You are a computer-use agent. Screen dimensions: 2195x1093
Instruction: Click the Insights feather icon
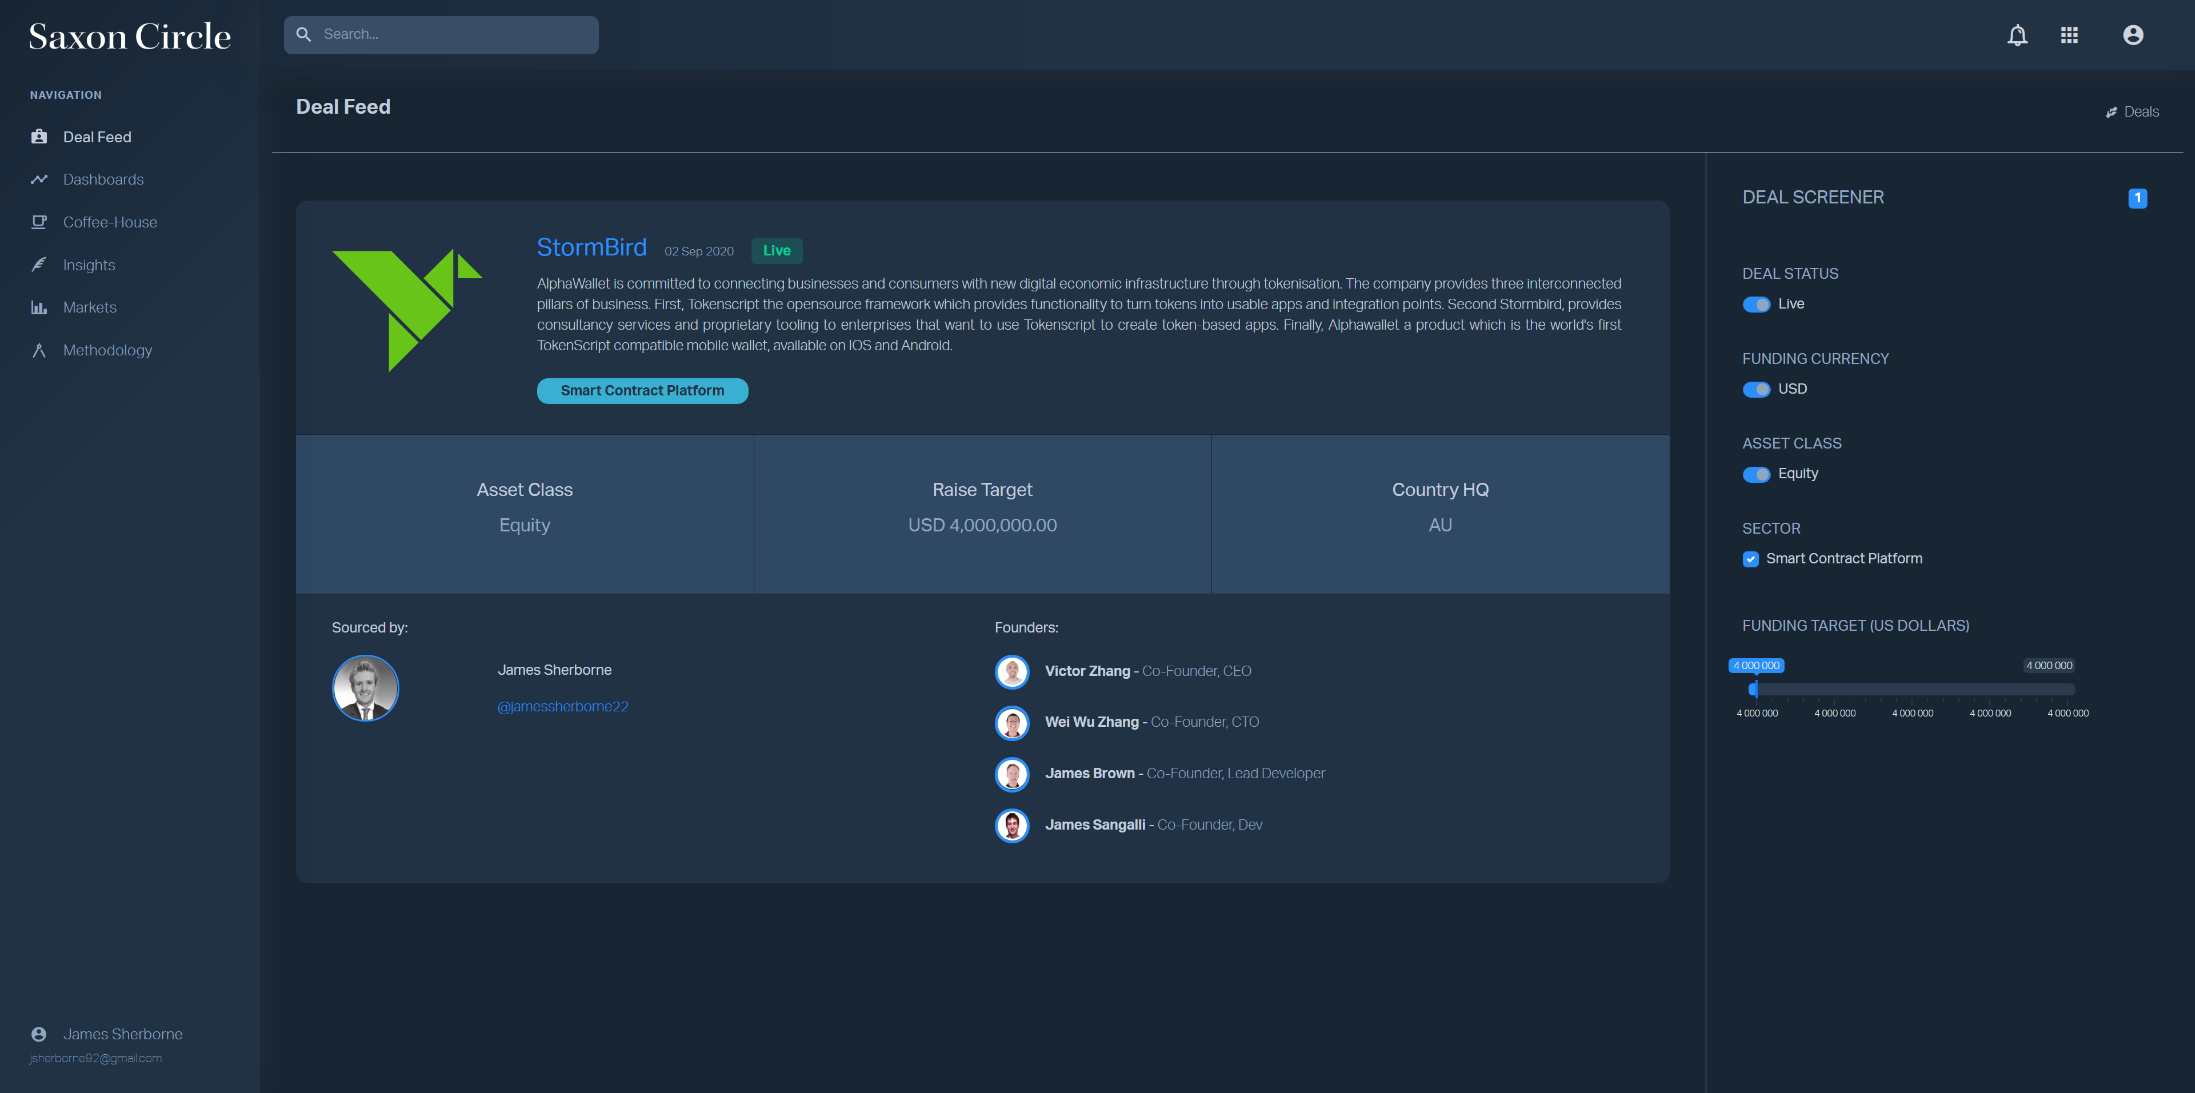pyautogui.click(x=39, y=265)
